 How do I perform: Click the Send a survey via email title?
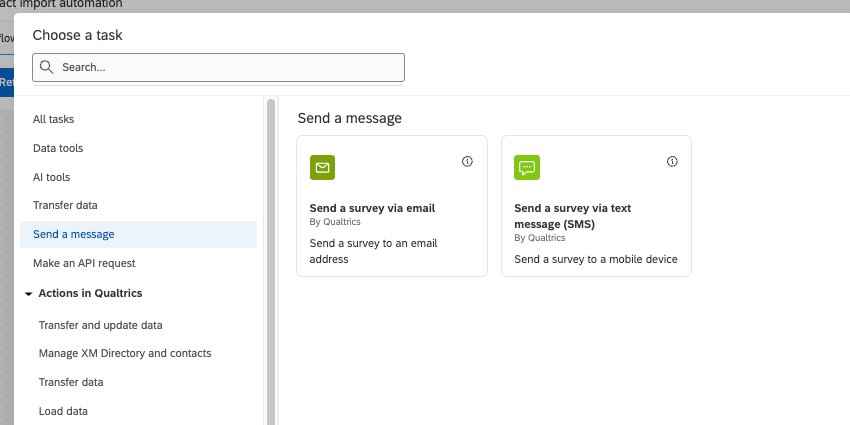(x=372, y=208)
